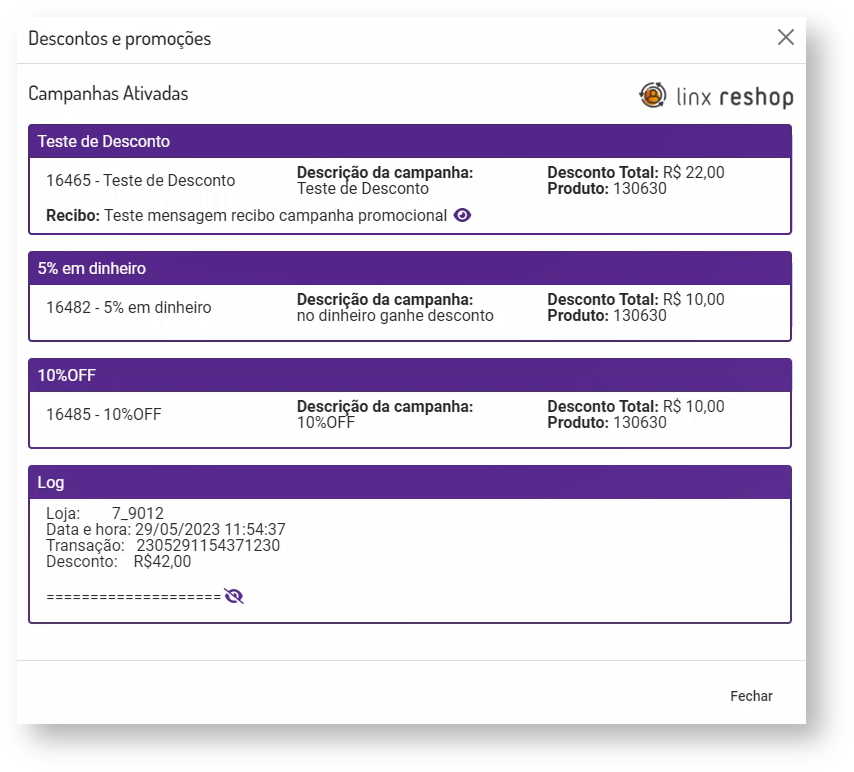Show the receipt message with eye icon
Screen dimensions: 854x772
462,215
